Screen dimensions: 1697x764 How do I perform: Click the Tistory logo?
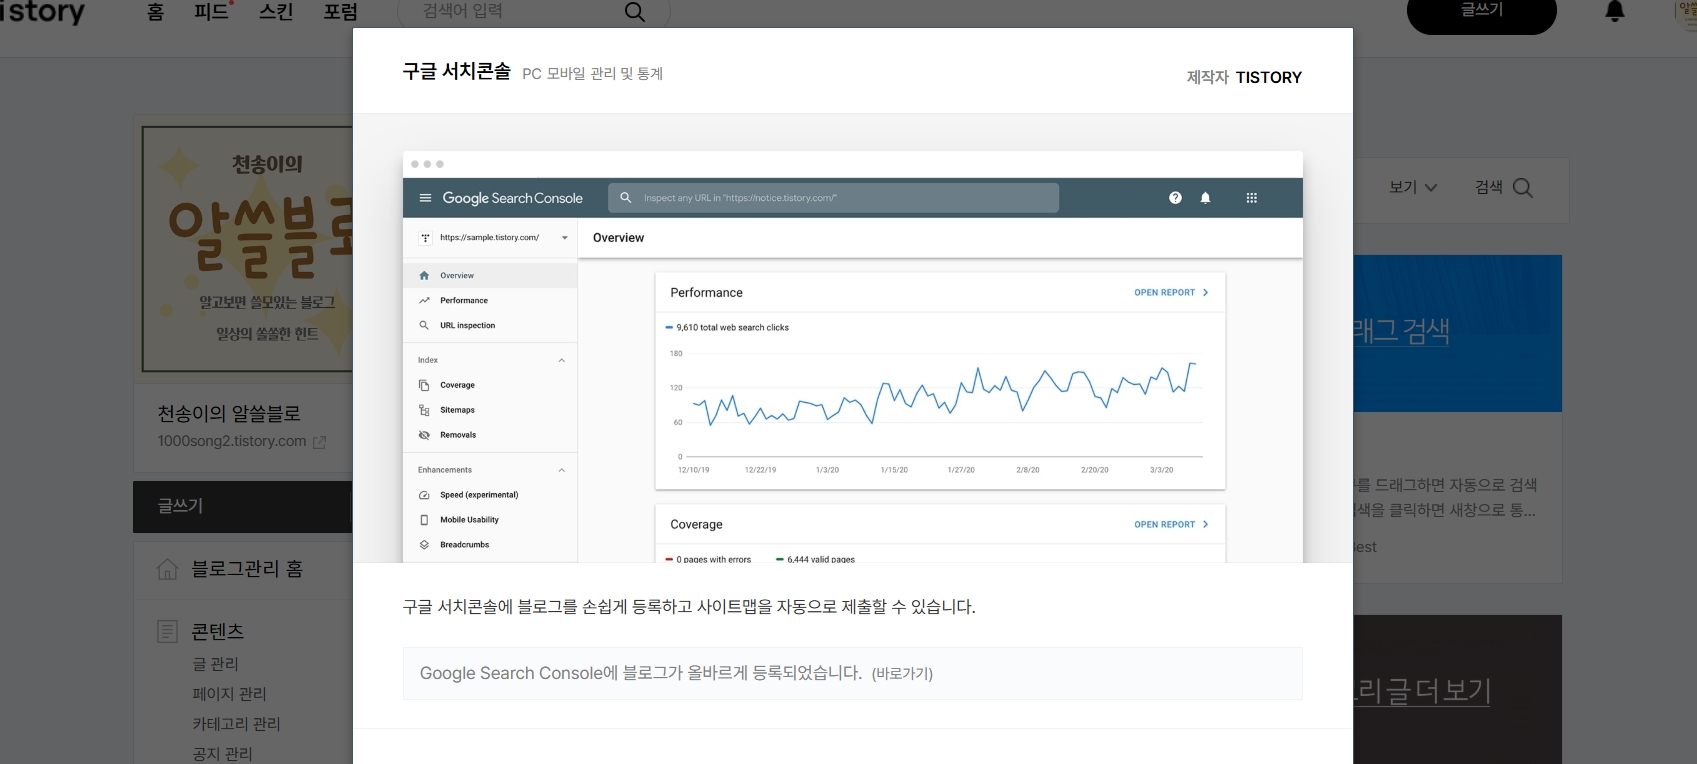tap(42, 12)
